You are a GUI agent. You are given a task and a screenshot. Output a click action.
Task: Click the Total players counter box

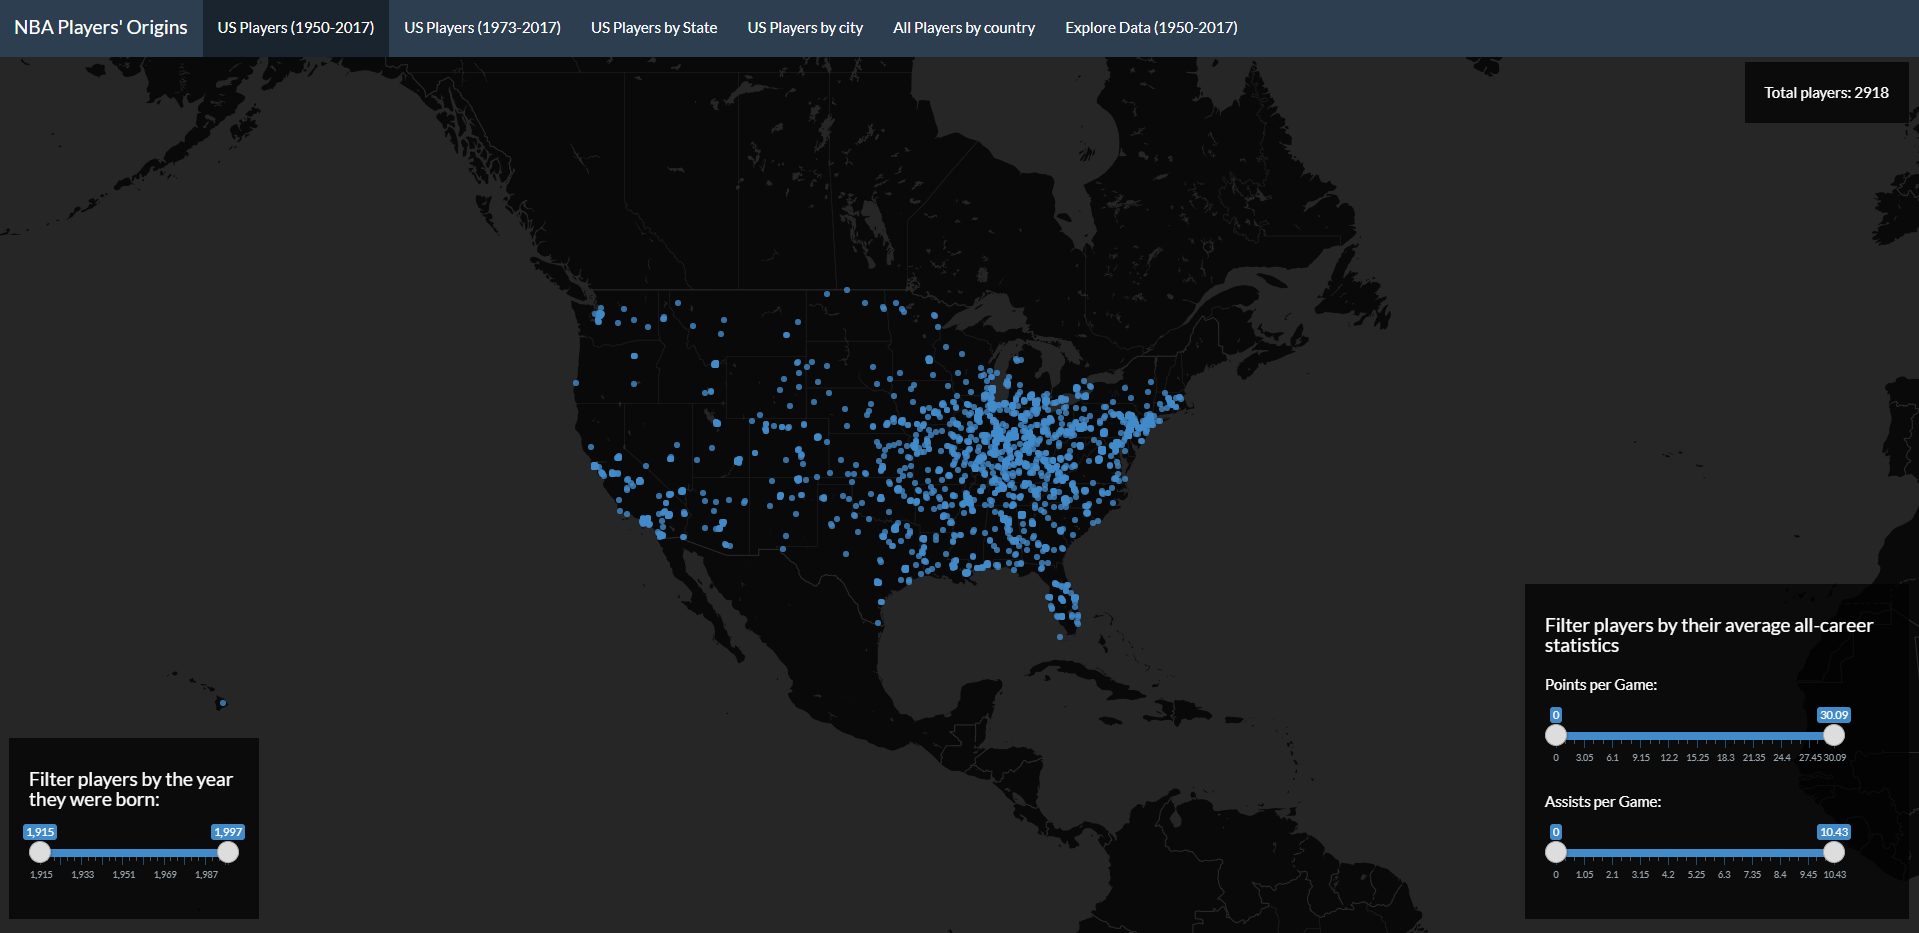click(1826, 93)
